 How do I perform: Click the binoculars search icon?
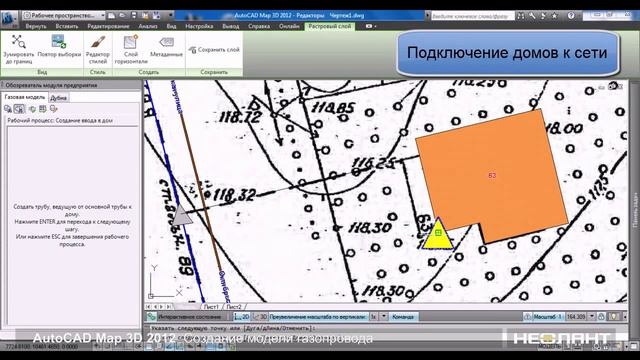point(521,16)
